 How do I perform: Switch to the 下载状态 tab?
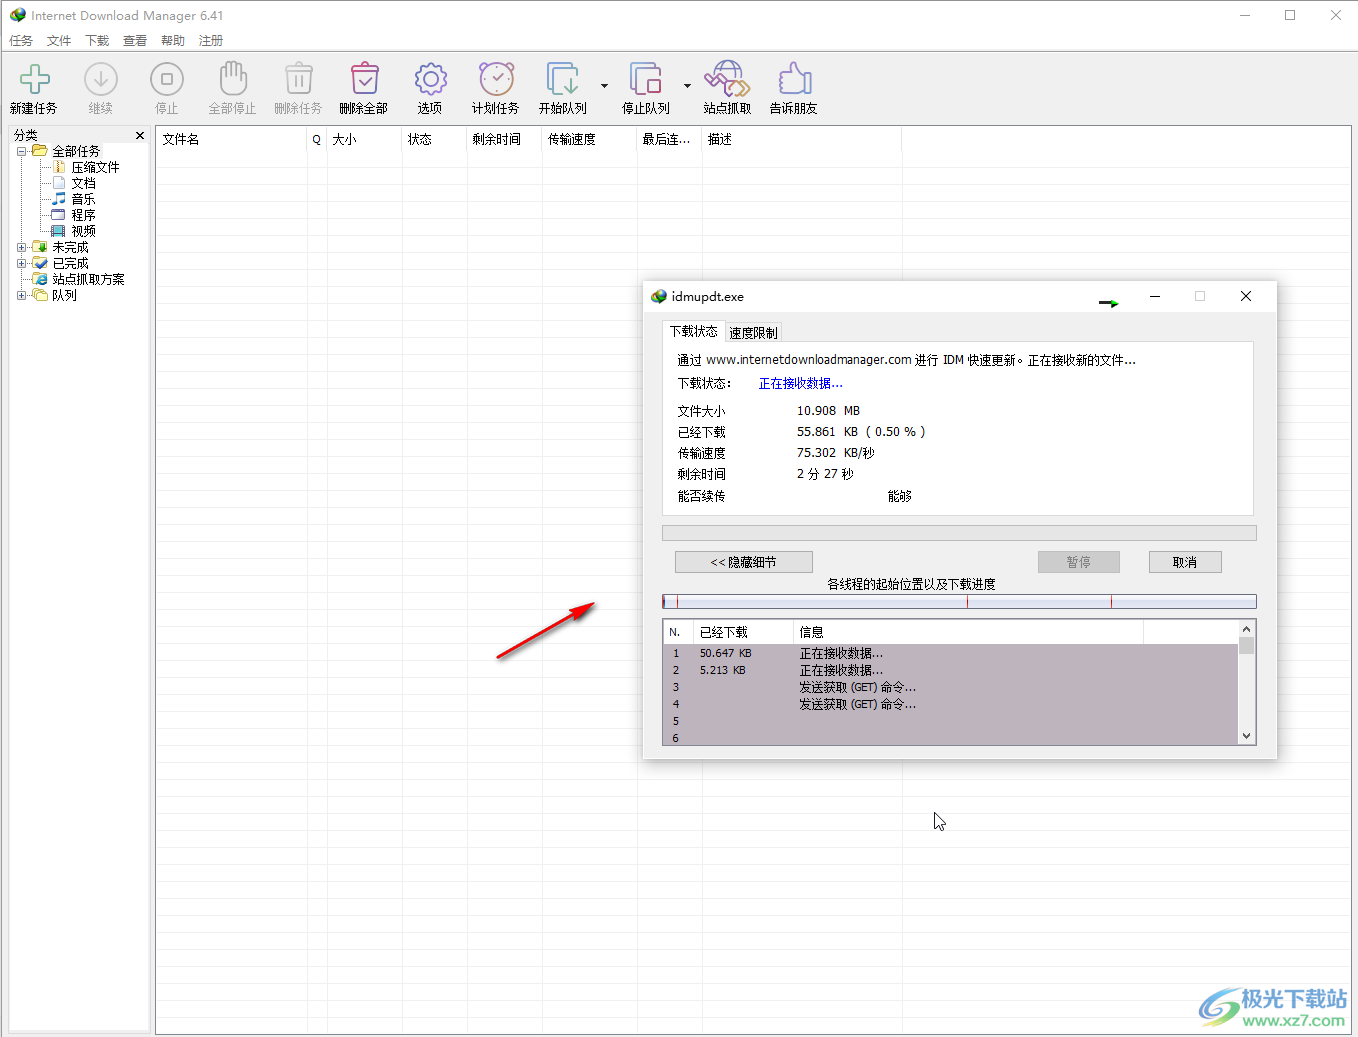pos(694,331)
